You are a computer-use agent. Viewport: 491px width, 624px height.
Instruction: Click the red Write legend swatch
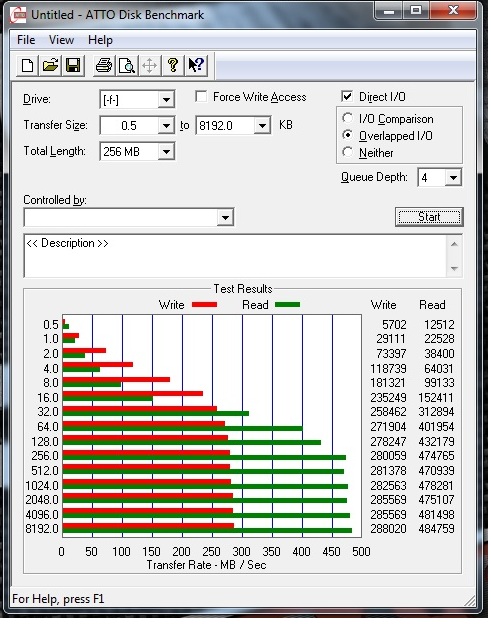[x=205, y=305]
